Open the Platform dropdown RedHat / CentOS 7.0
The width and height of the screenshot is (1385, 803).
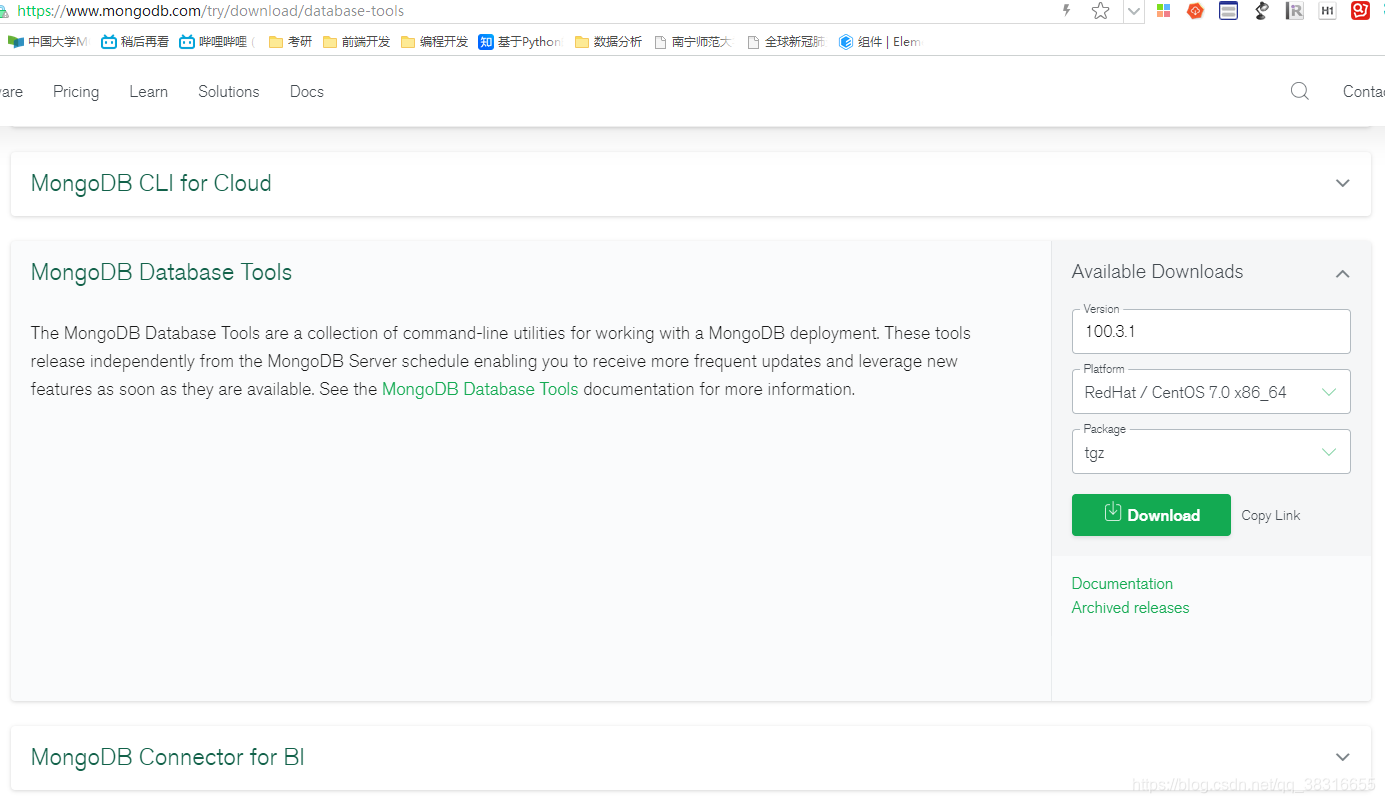pyautogui.click(x=1211, y=391)
